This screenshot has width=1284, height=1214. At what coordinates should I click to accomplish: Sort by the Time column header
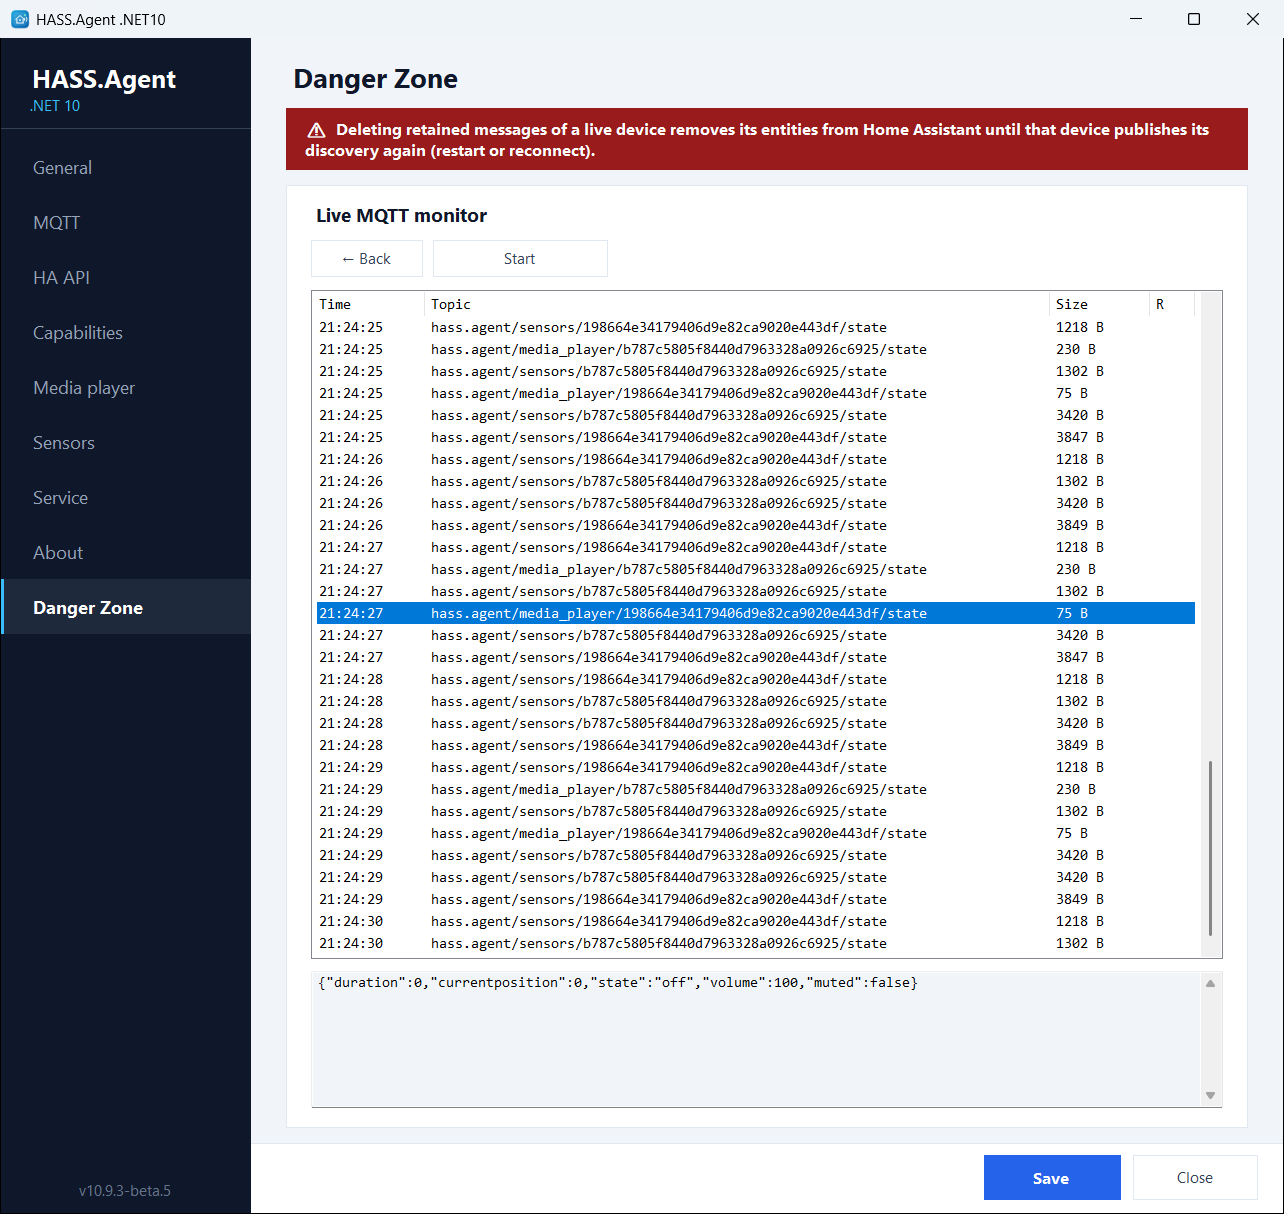click(x=369, y=304)
